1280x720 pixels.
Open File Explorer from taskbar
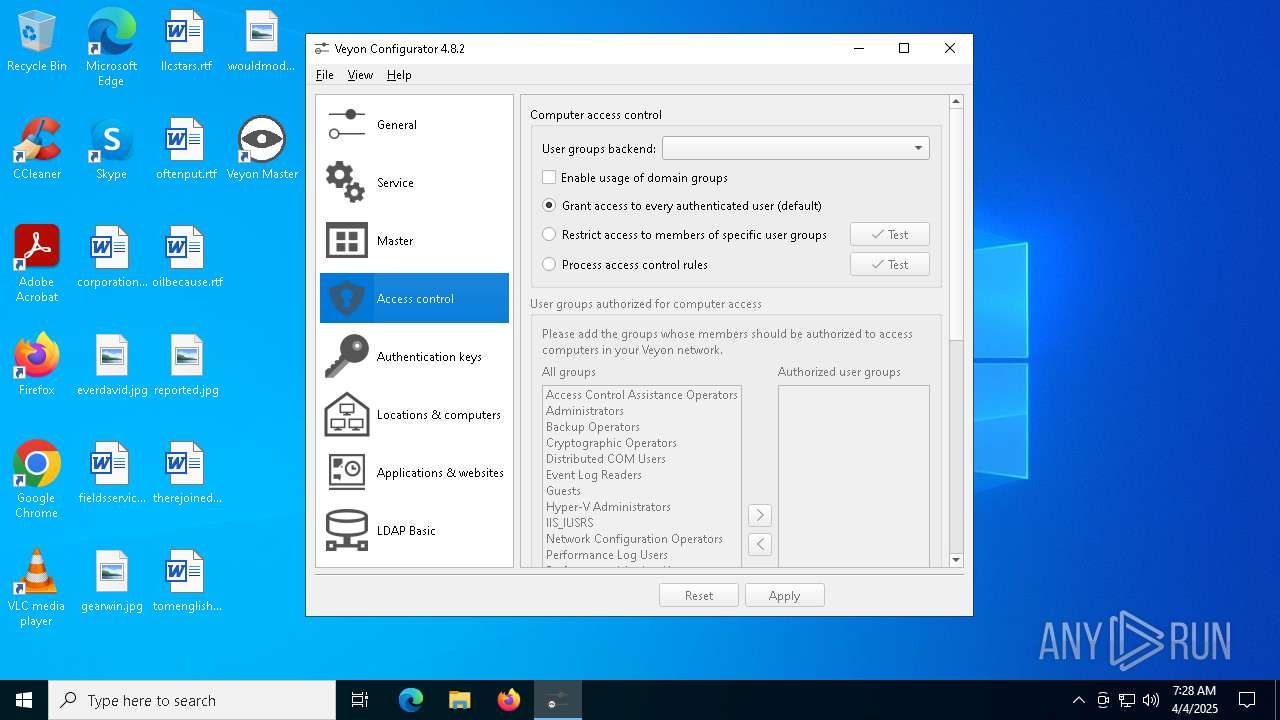pos(459,700)
